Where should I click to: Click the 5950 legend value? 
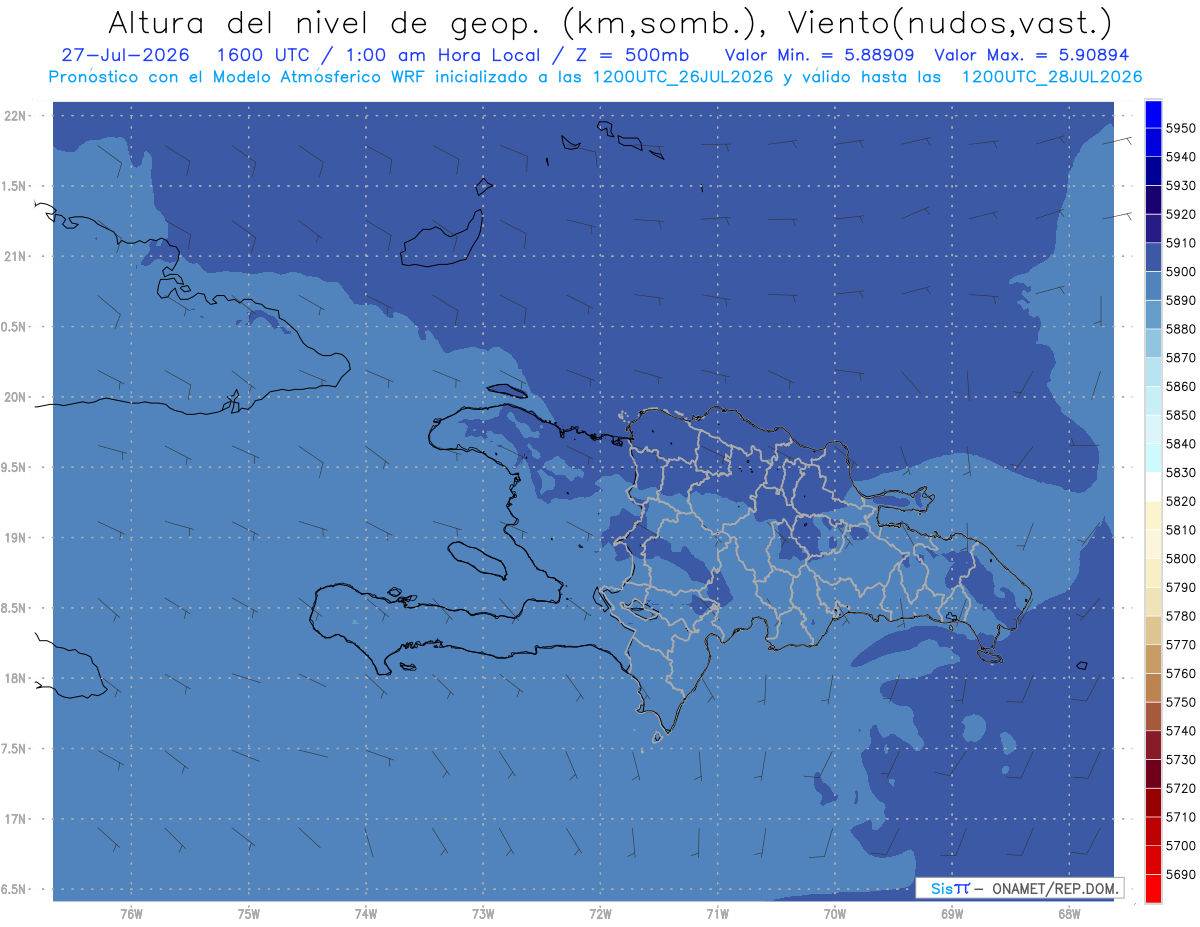pyautogui.click(x=1180, y=128)
